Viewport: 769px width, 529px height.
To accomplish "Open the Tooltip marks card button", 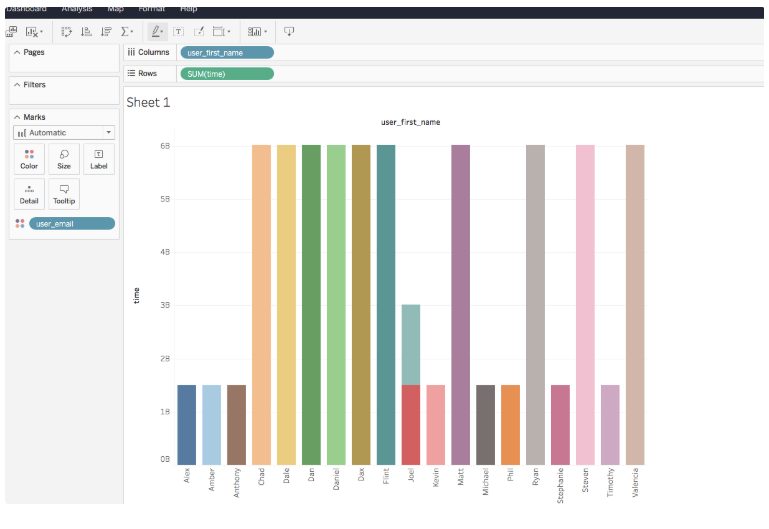I will (64, 193).
